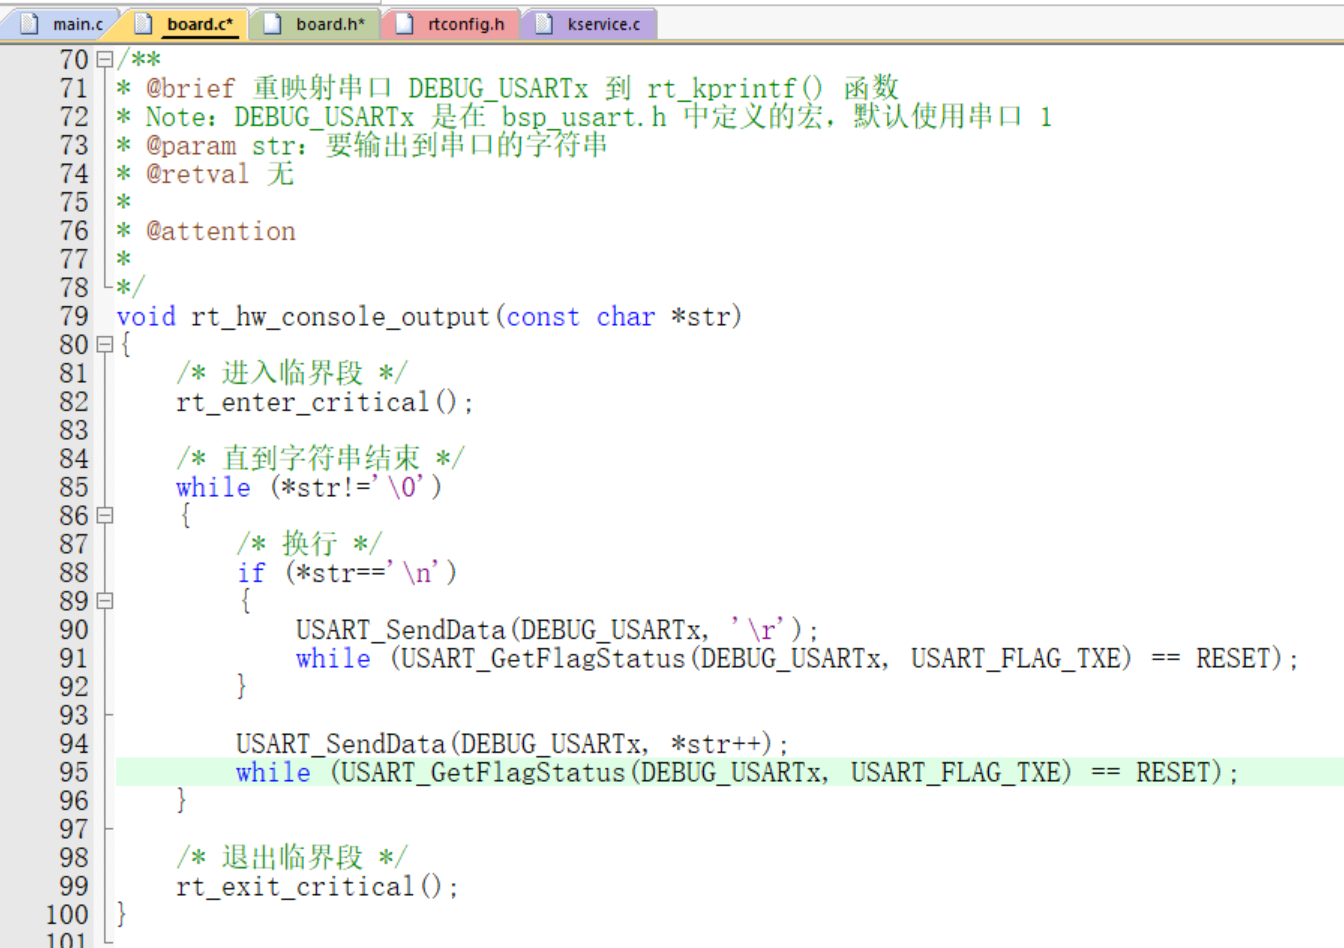Click the rt_hw_console_output function name
The image size is (1344, 948).
click(340, 317)
